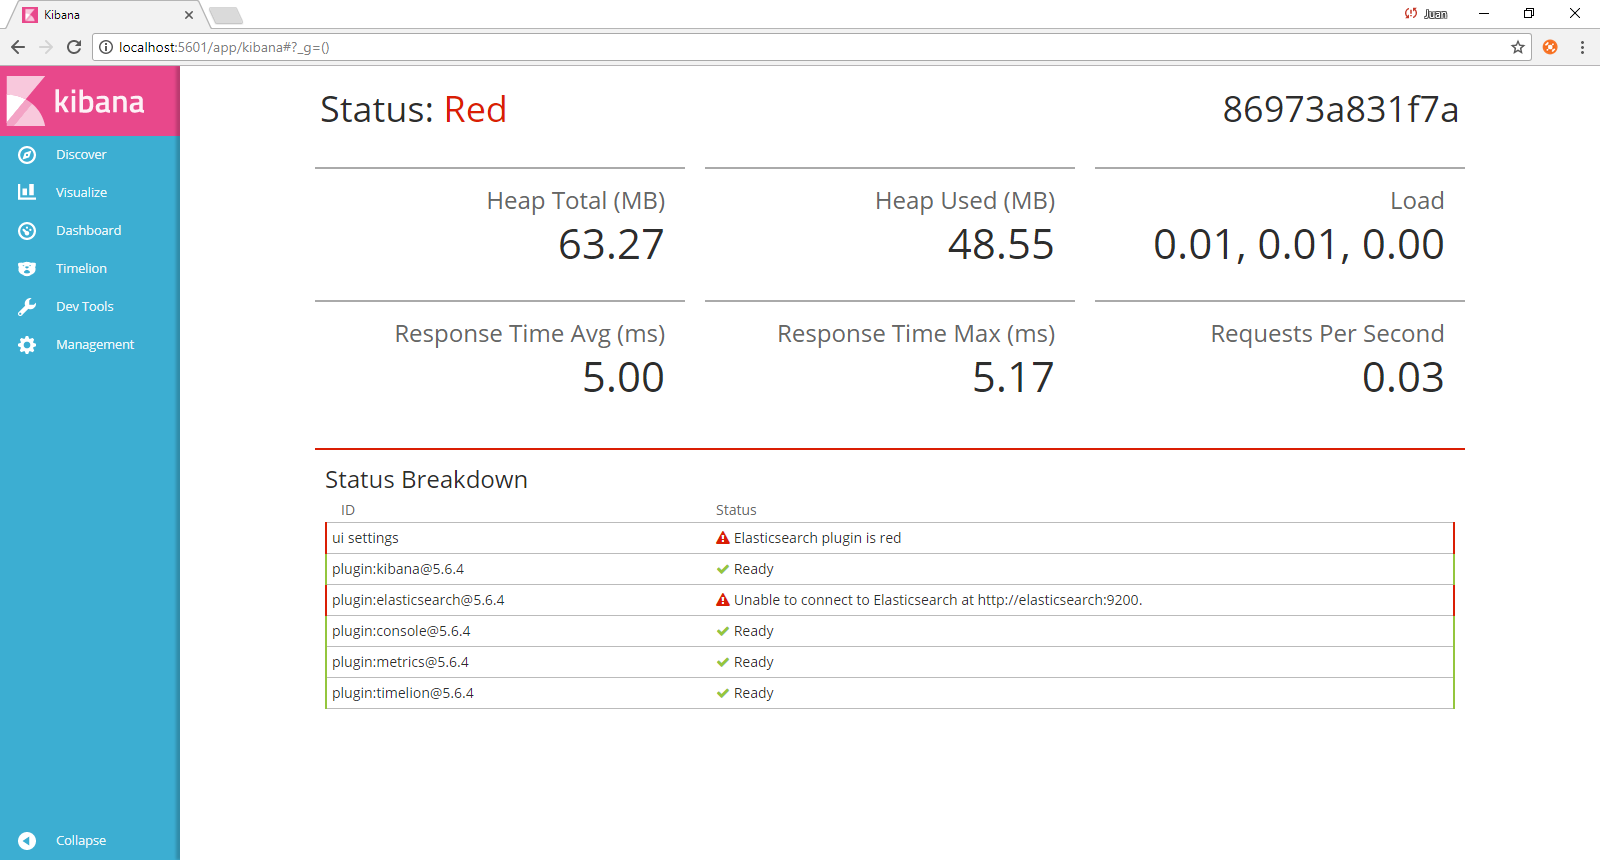Open the Chrome three-dot menu
The height and width of the screenshot is (860, 1600).
tap(1582, 47)
